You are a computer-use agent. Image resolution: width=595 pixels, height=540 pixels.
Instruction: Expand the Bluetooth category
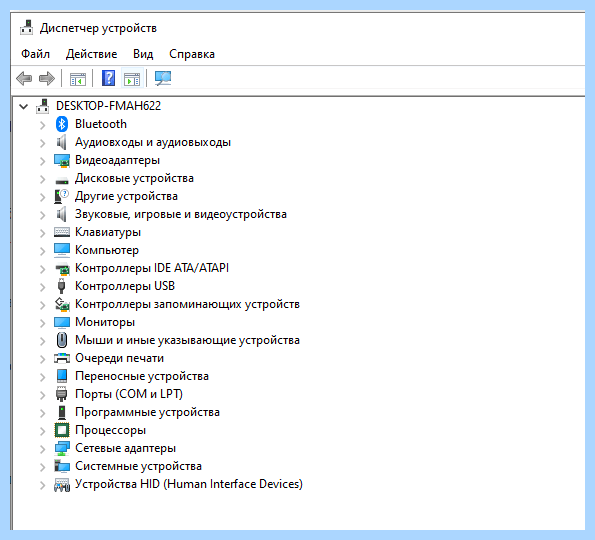click(42, 125)
